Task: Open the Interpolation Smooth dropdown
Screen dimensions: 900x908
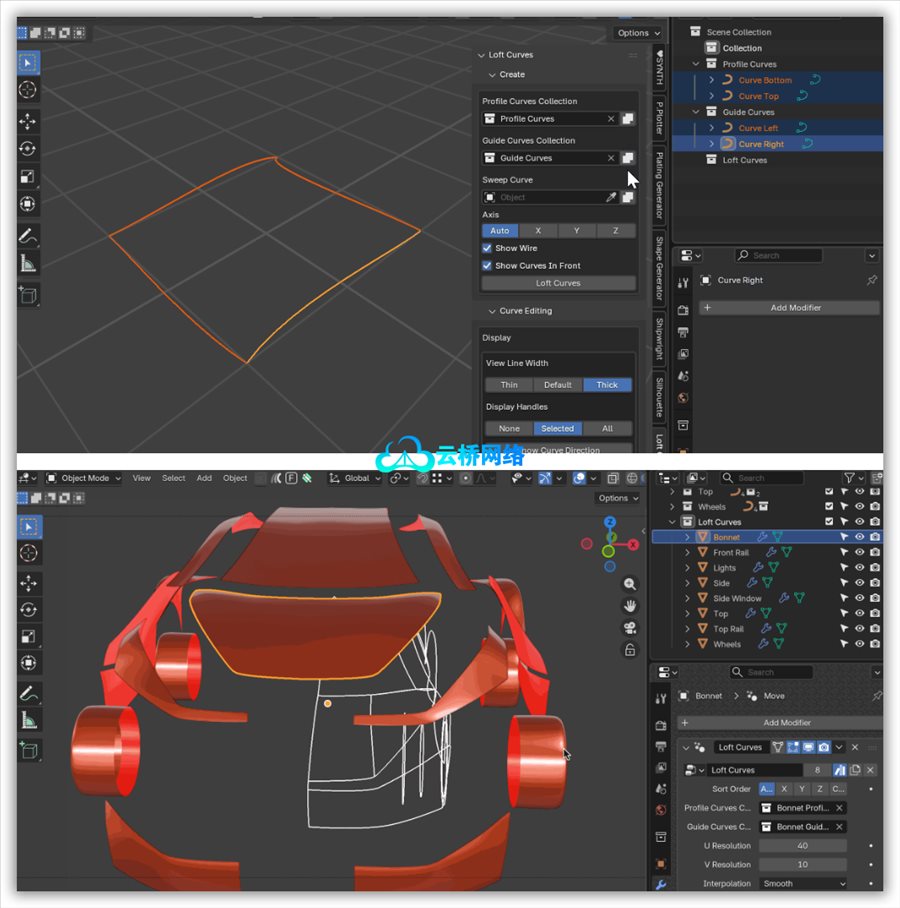Action: pos(802,884)
